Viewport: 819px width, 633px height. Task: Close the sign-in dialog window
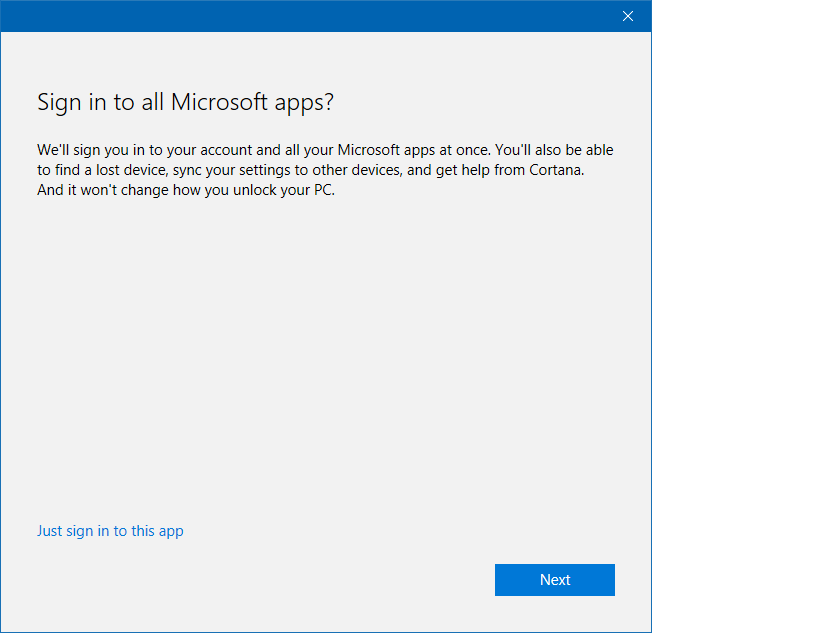coord(628,16)
